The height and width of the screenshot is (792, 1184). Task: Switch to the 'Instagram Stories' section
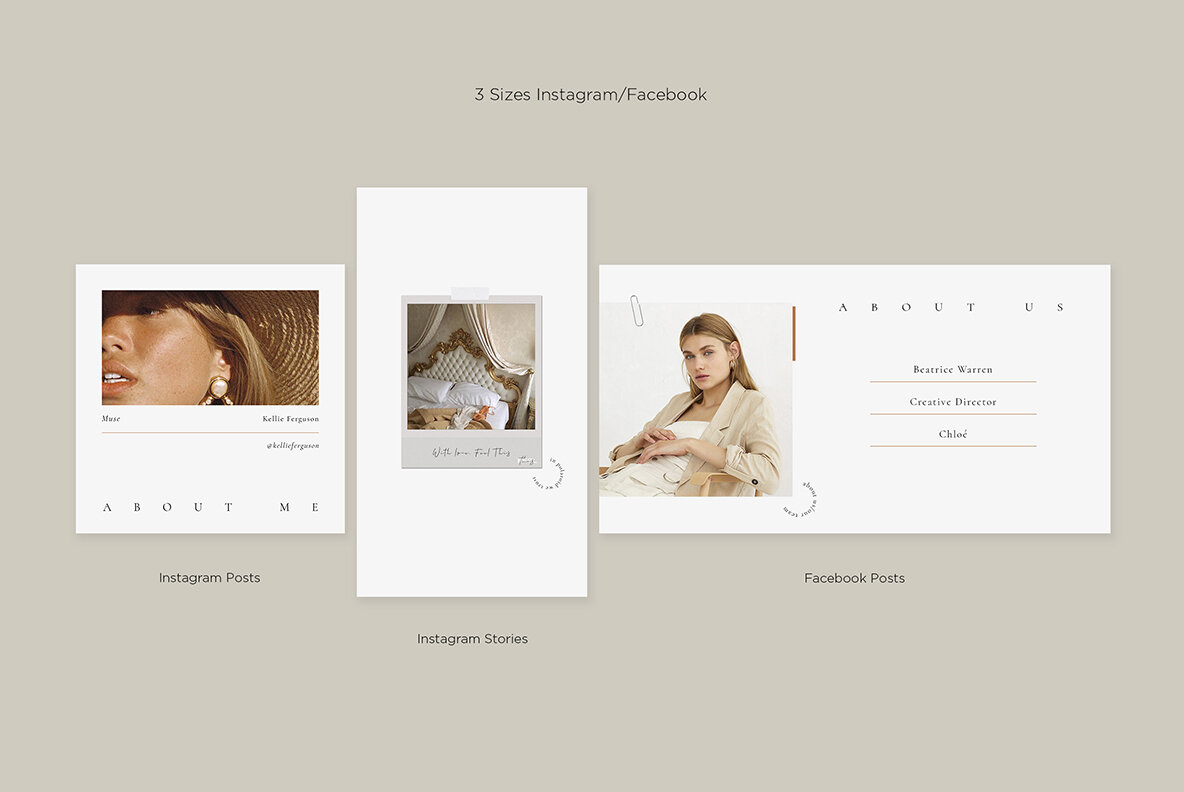pos(472,638)
